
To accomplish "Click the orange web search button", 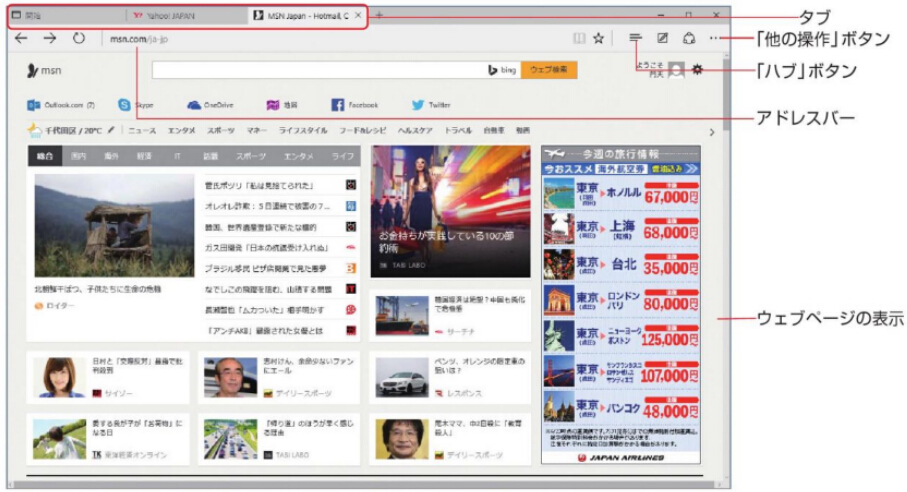I will coord(549,70).
